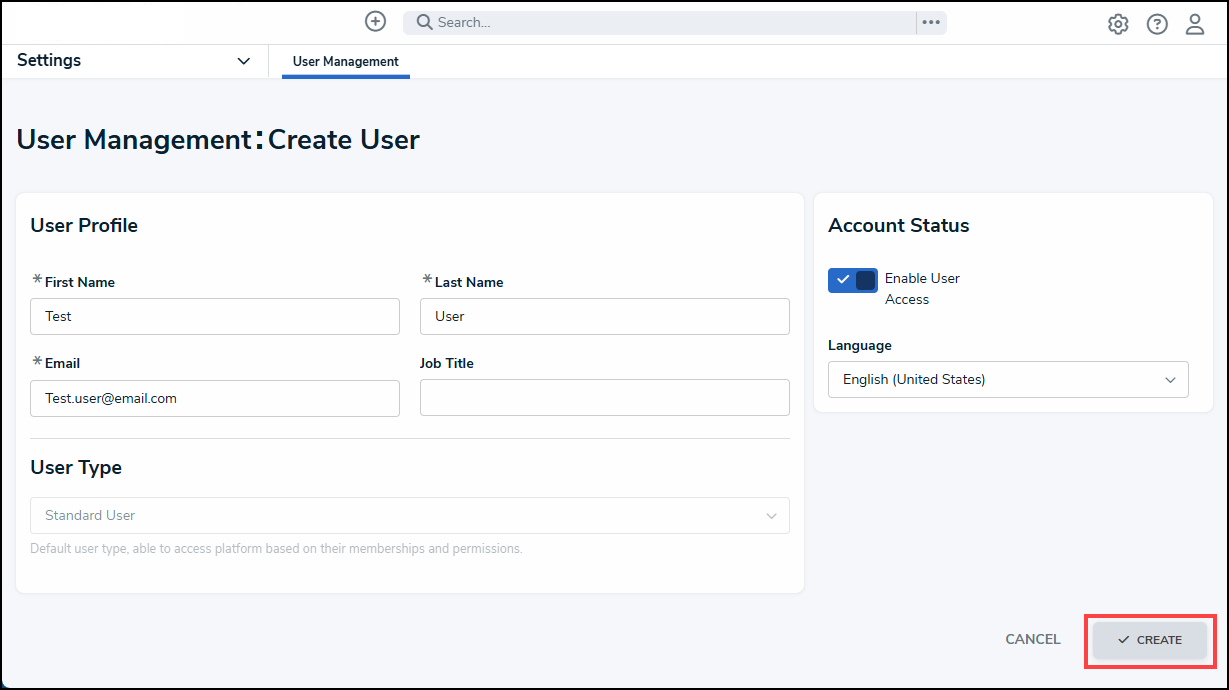Focus the Search box

660,22
